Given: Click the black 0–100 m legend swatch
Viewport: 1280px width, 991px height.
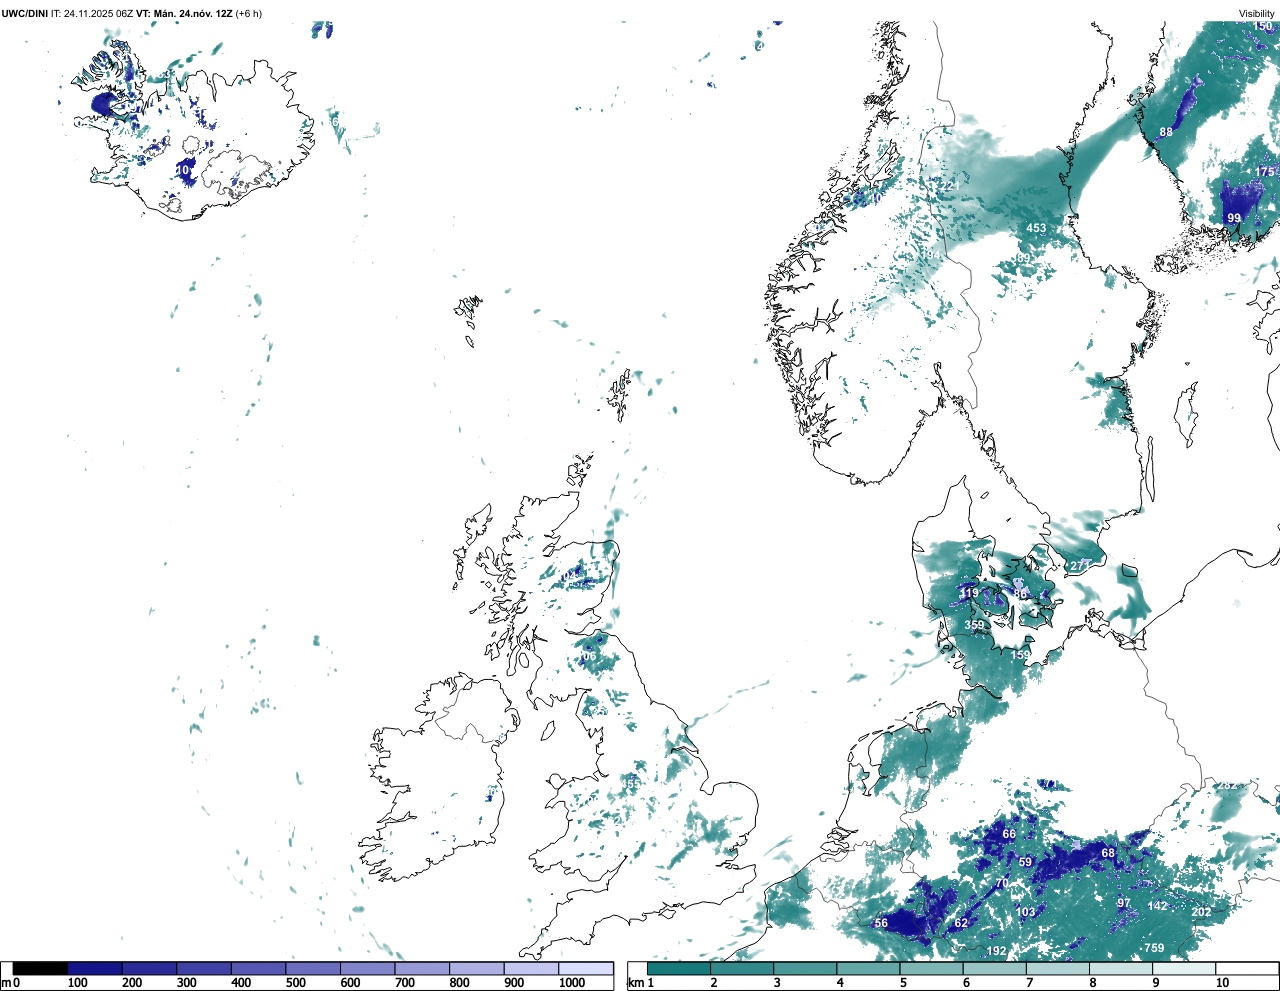Looking at the screenshot, I should click(x=41, y=968).
